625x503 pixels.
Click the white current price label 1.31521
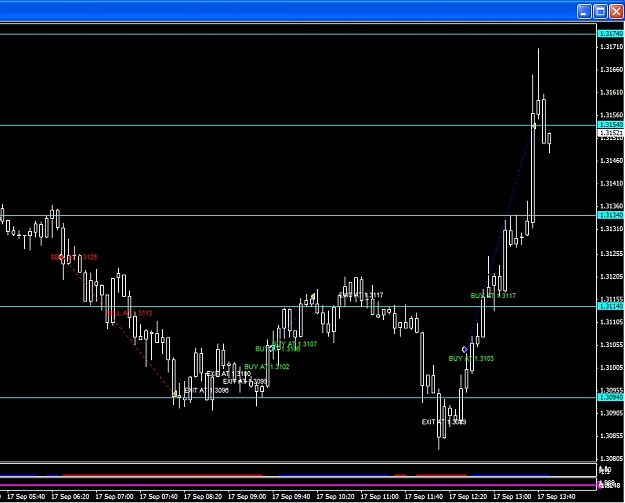click(x=611, y=133)
